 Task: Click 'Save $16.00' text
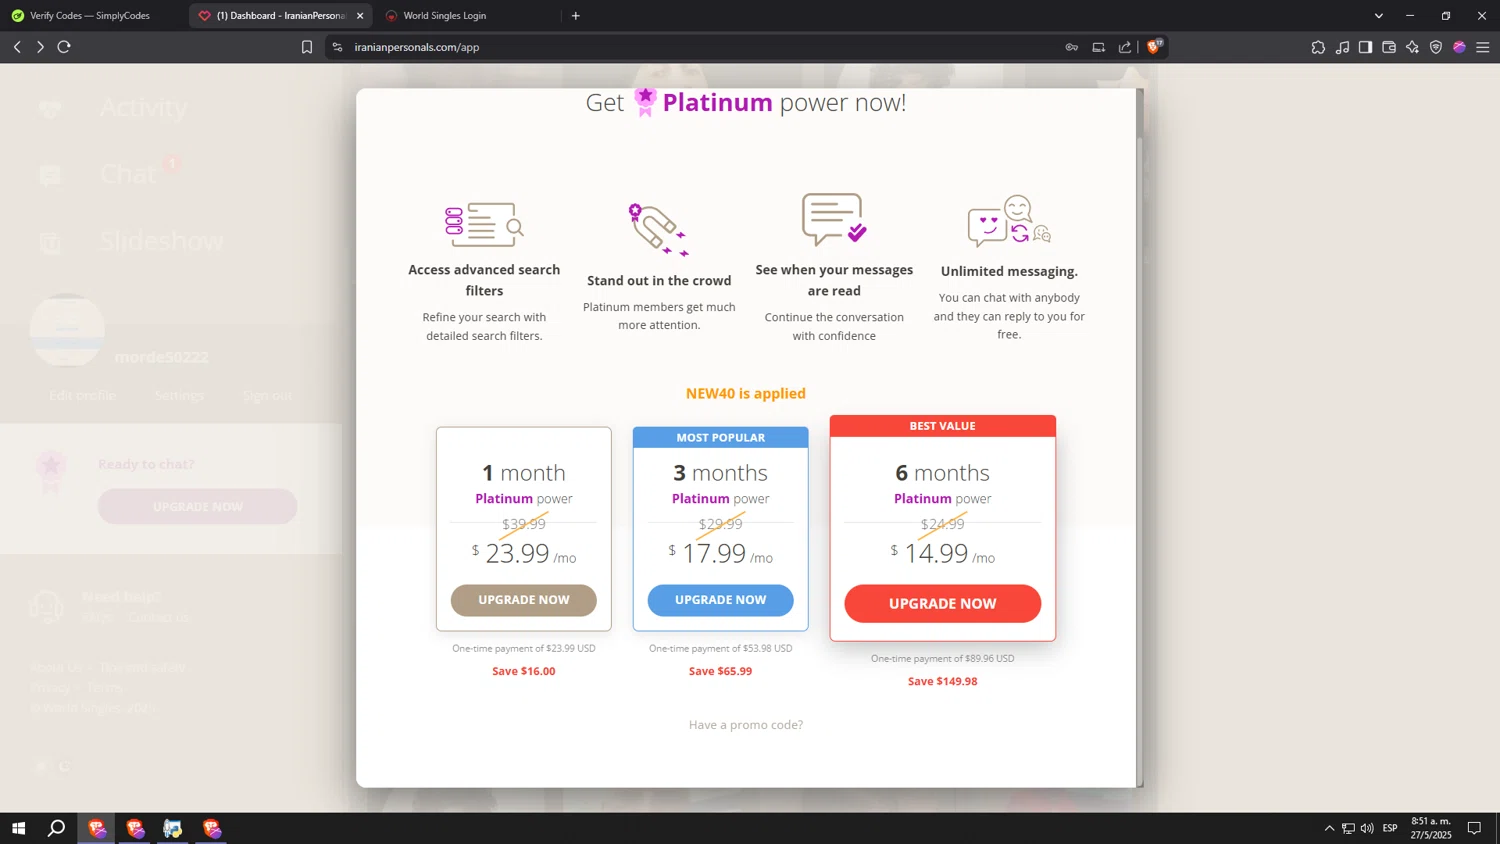pyautogui.click(x=523, y=671)
